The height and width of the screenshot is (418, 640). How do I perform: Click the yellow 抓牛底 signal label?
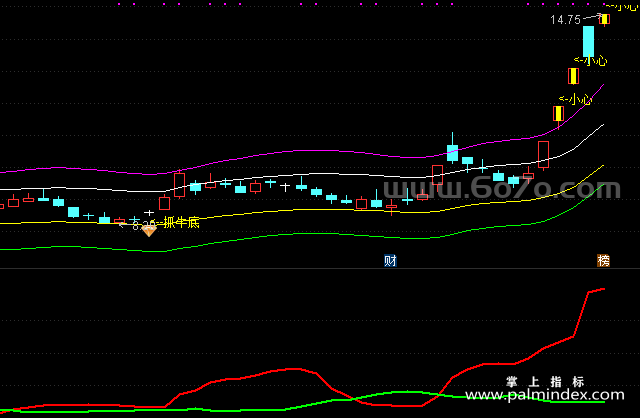(x=181, y=223)
